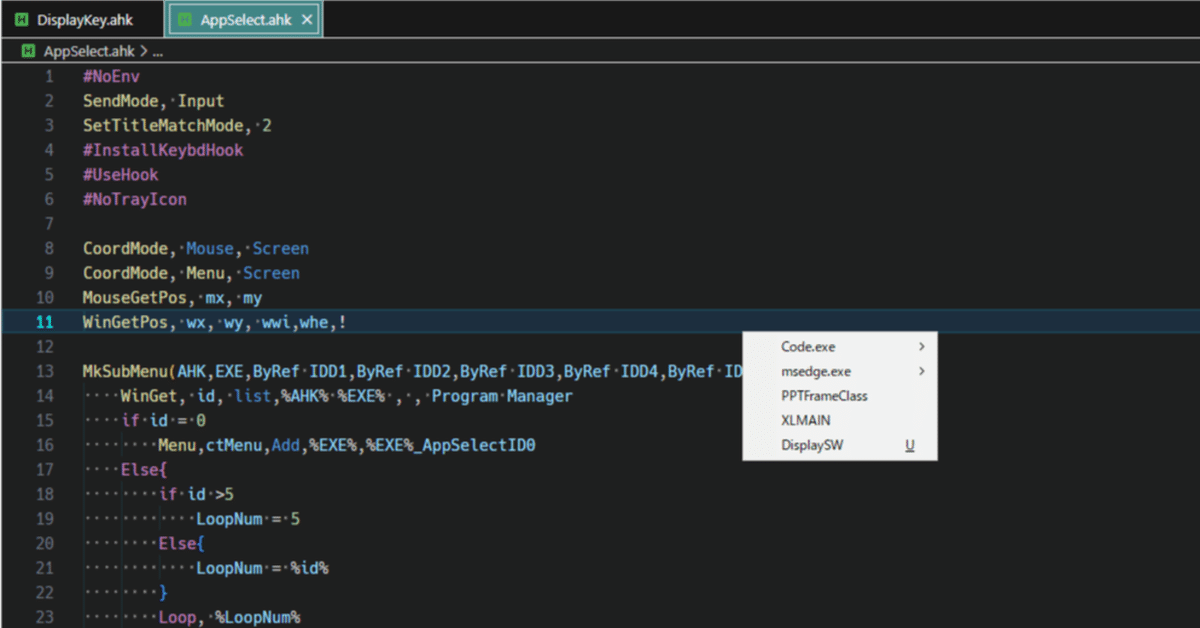This screenshot has height=628, width=1200.
Task: Switch to the DisplayKey.ahk tab
Action: tap(84, 20)
